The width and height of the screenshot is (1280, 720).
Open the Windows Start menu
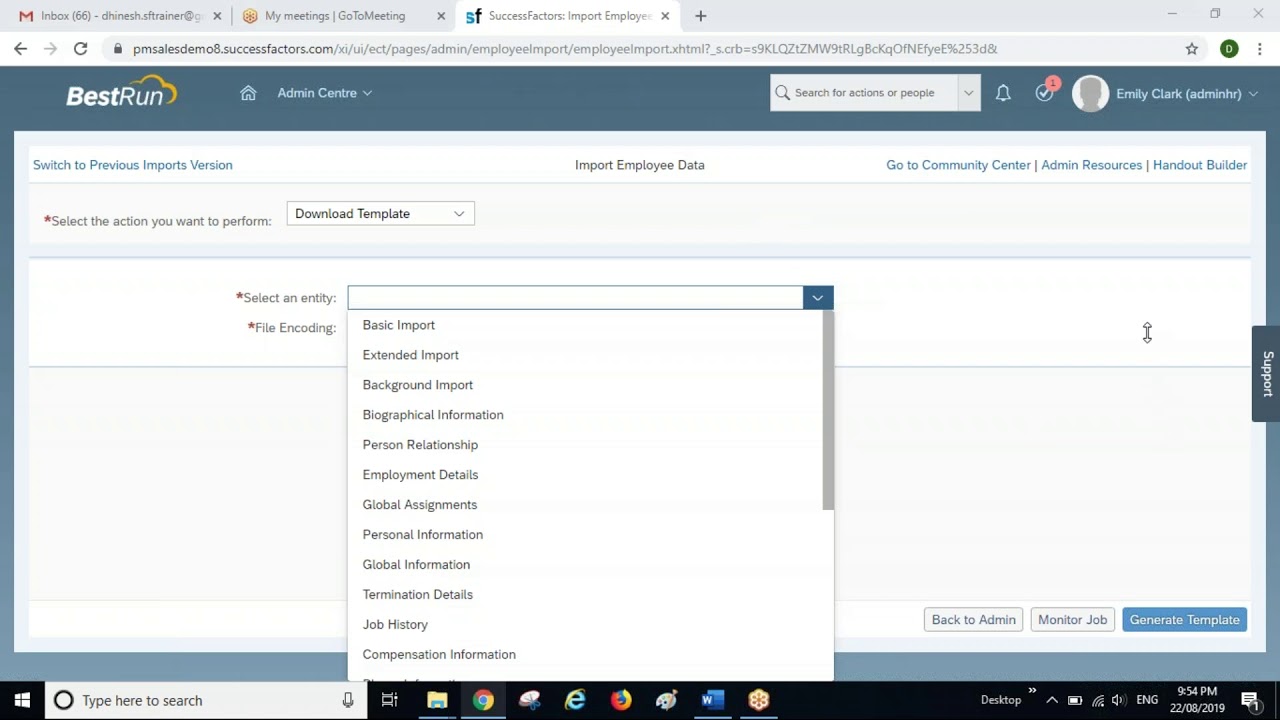tap(22, 700)
